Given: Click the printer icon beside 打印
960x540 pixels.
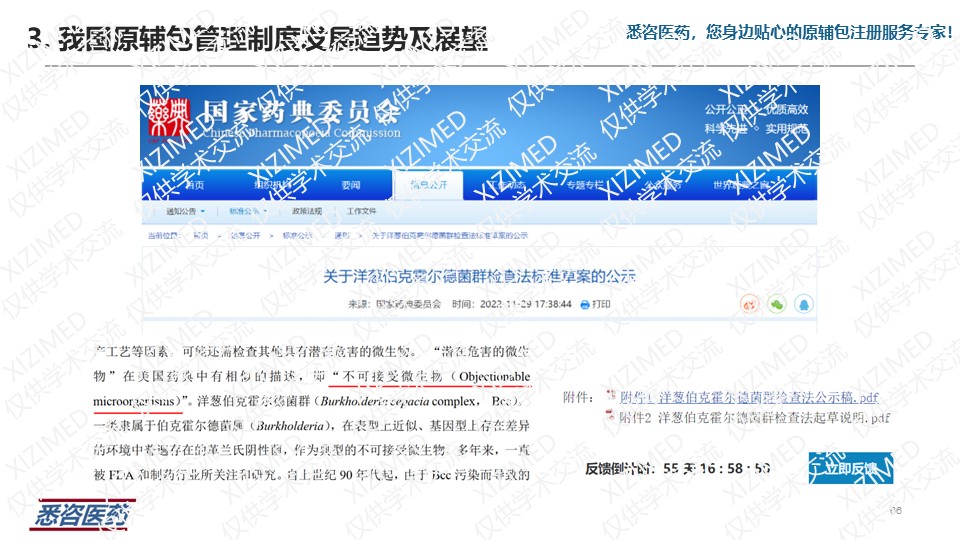Looking at the screenshot, I should pos(585,304).
